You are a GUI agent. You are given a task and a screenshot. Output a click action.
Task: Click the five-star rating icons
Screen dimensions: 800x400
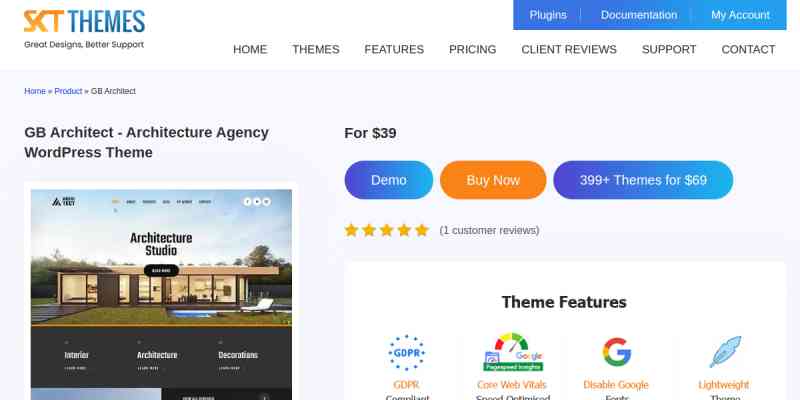coord(387,231)
